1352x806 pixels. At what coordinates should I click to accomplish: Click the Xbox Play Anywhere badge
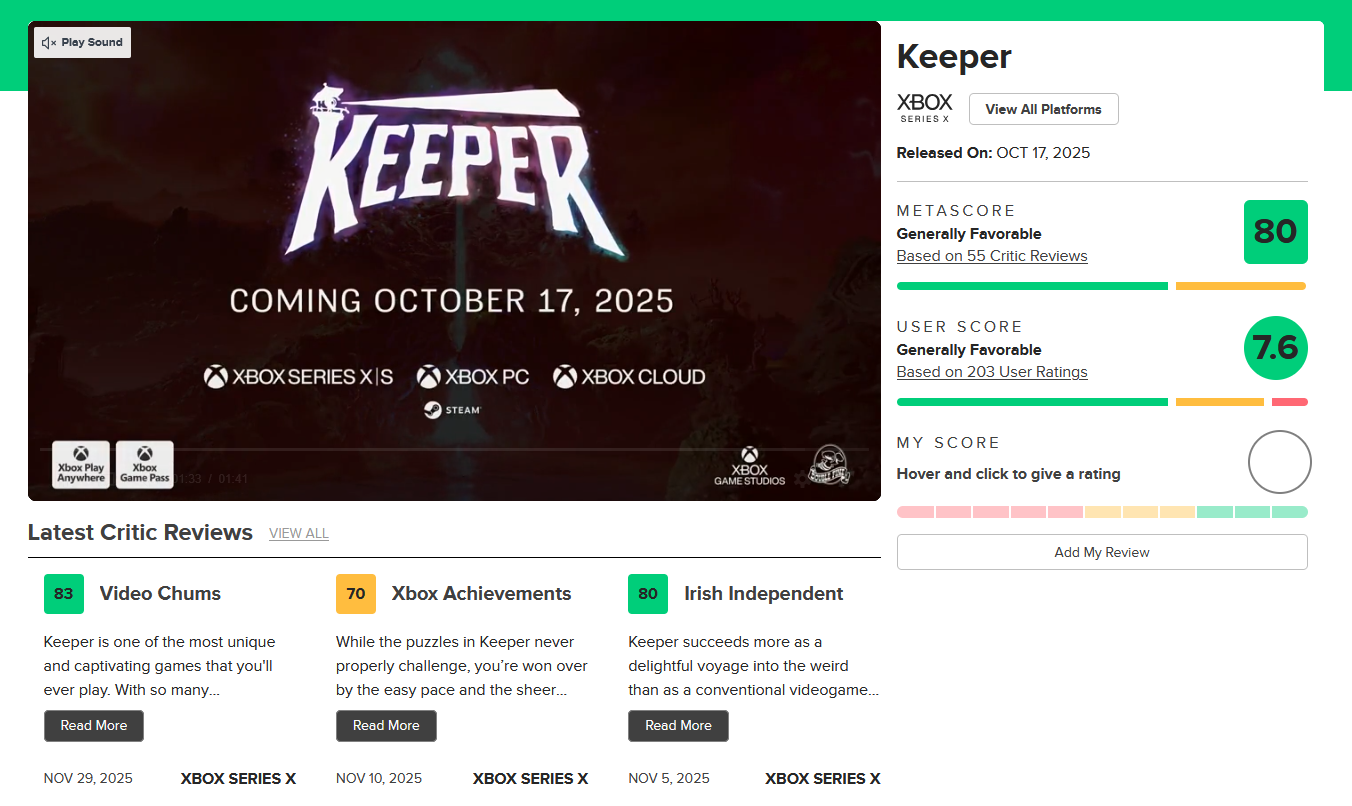(x=81, y=465)
